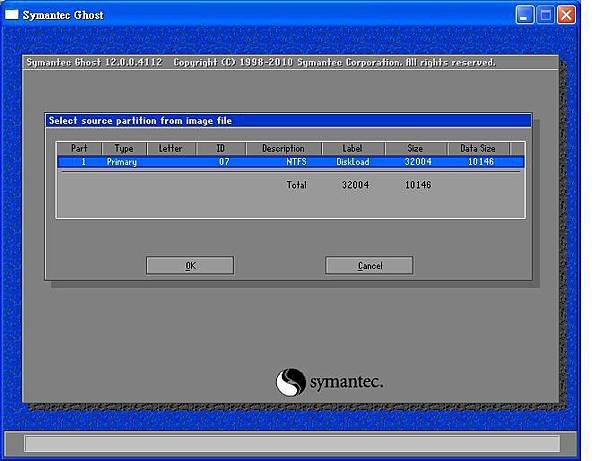Click the OK button
Viewport: 600px width, 461px height.
click(x=190, y=265)
